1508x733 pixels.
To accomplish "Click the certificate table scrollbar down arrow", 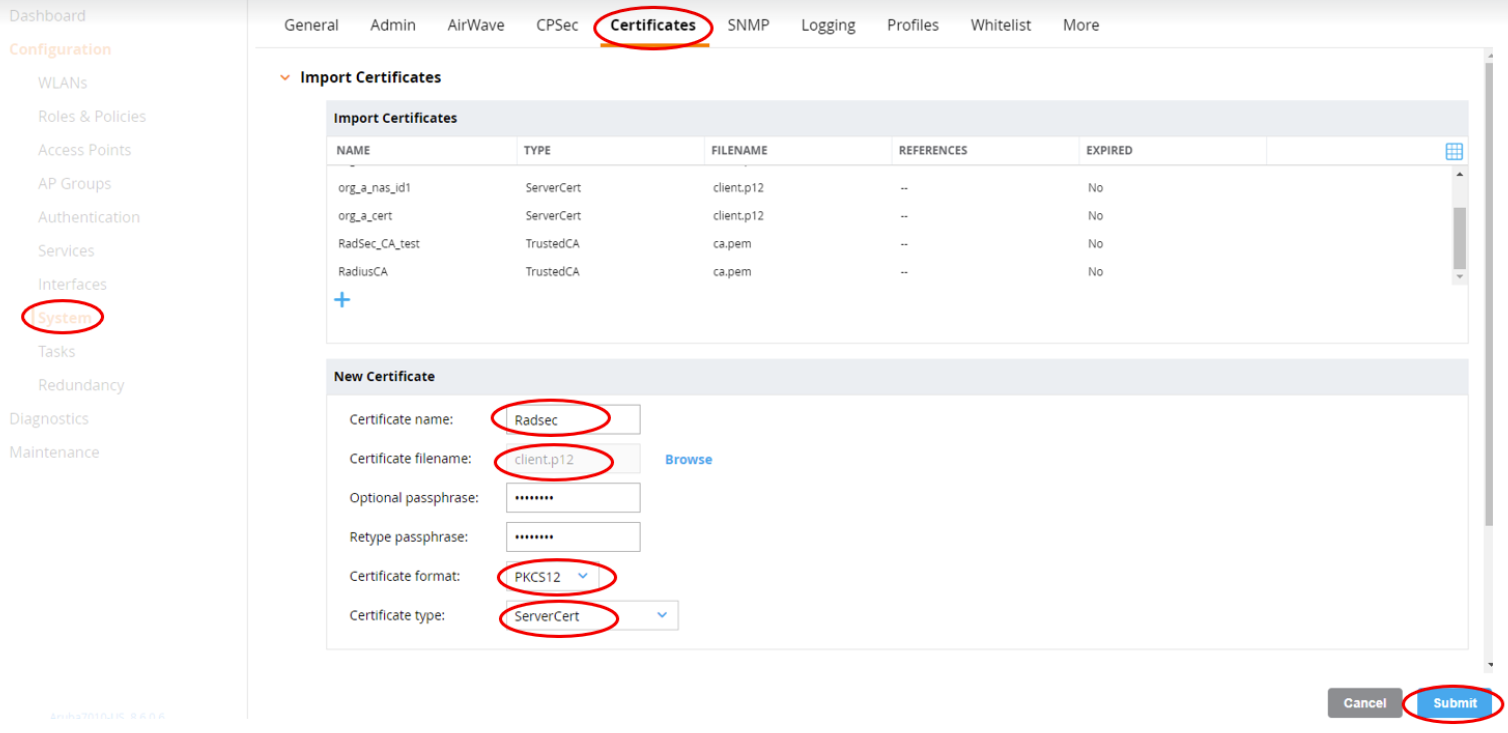I will [x=1459, y=277].
